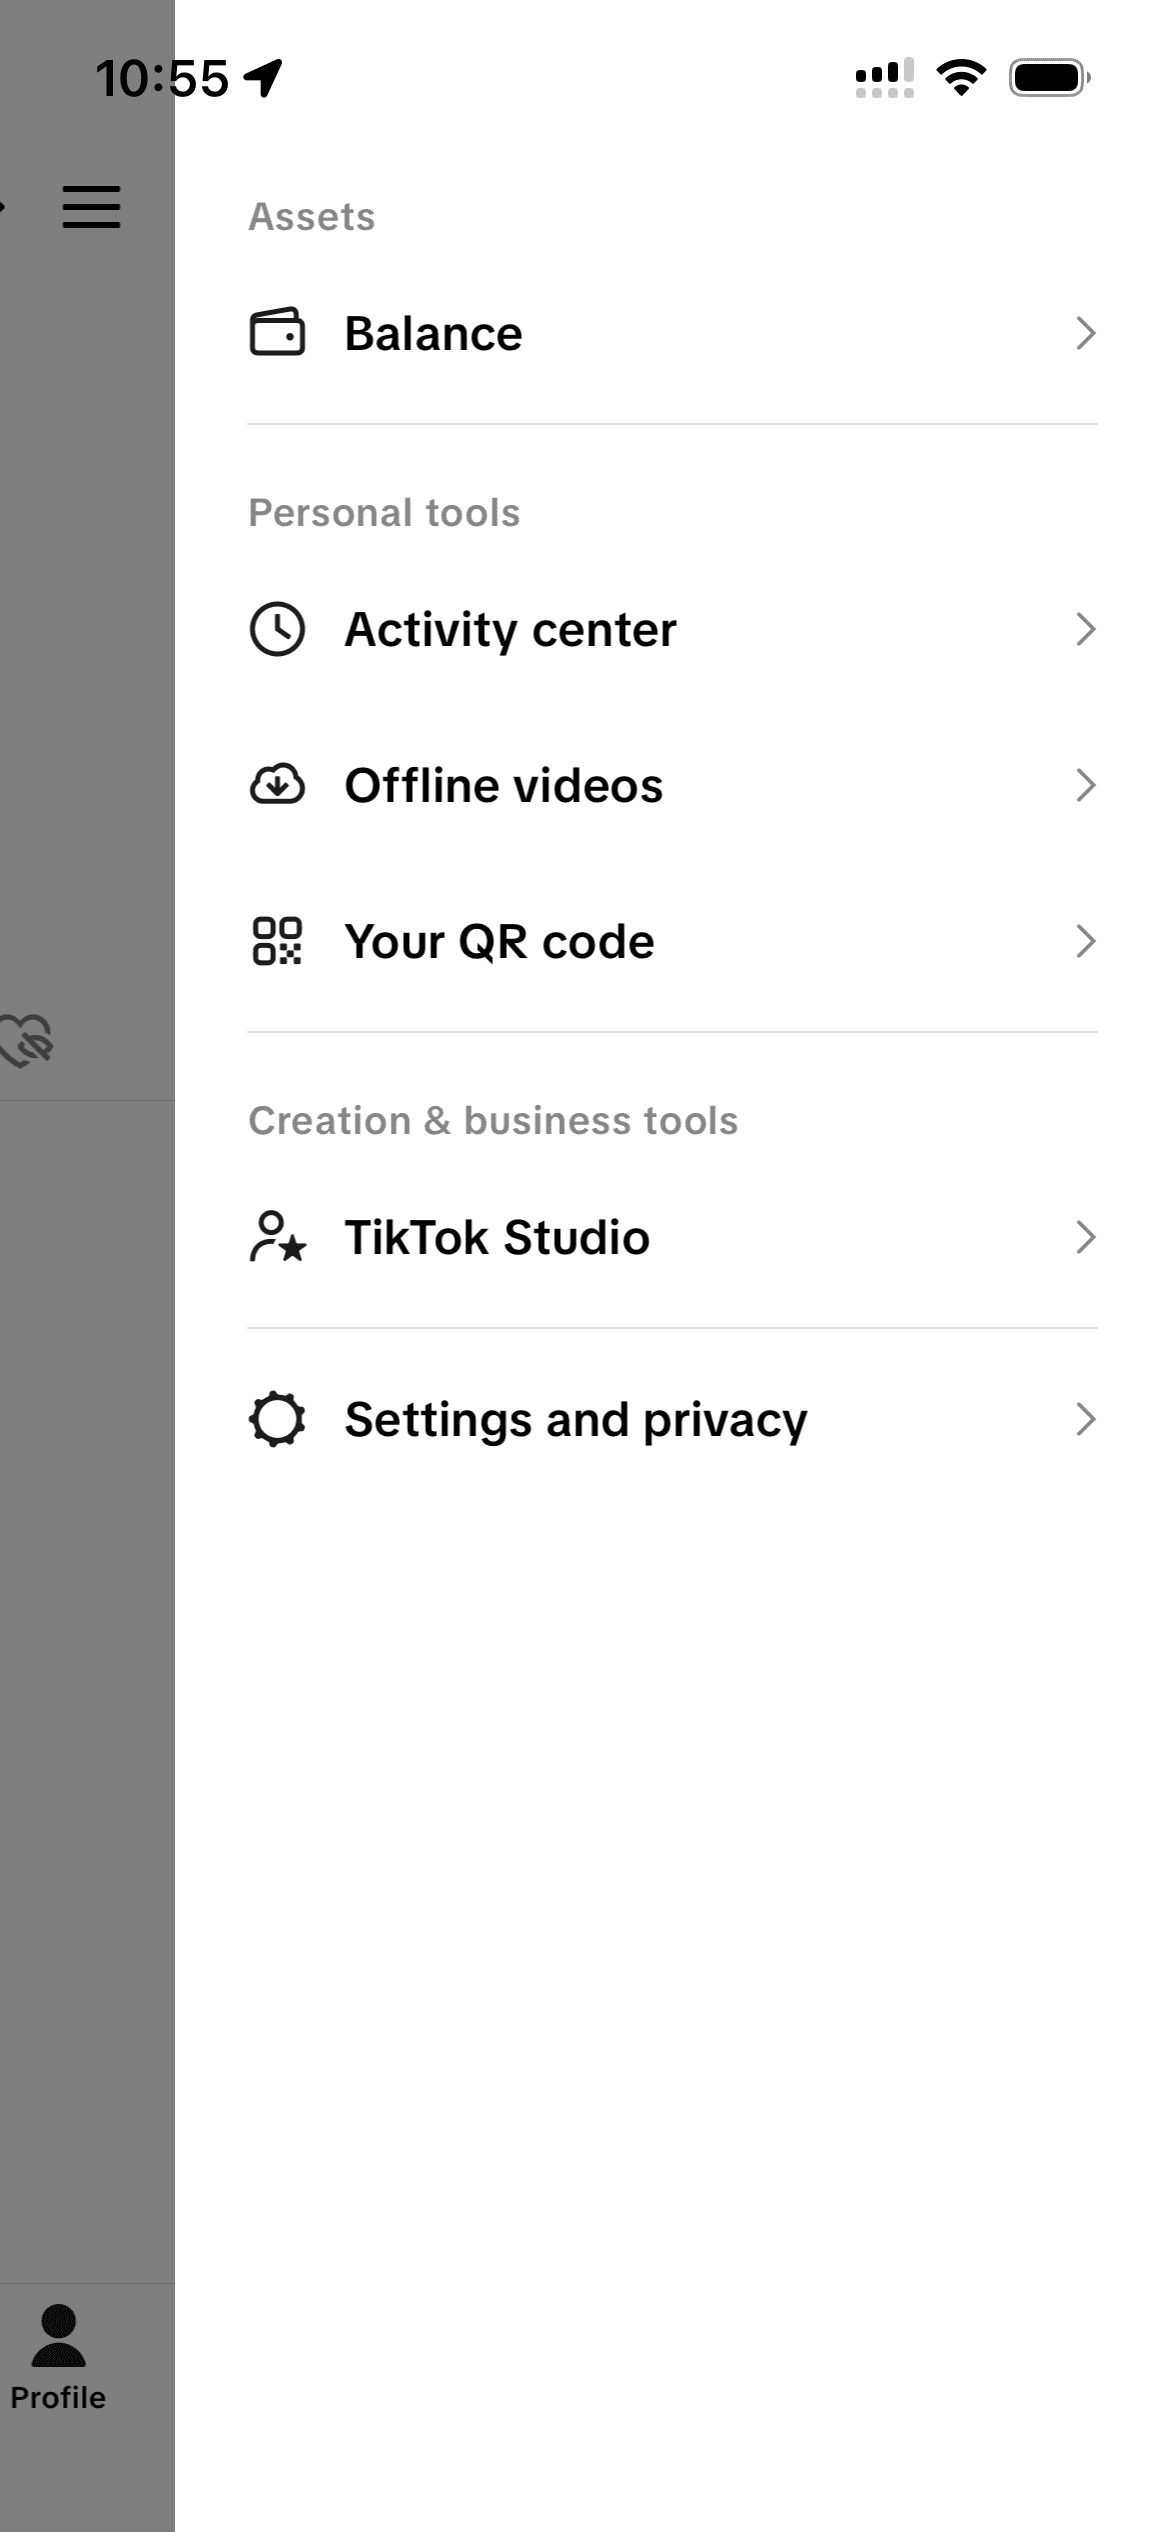The height and width of the screenshot is (2532, 1170).
Task: Dismiss the menu by tapping dimmed area
Action: pos(87,1600)
